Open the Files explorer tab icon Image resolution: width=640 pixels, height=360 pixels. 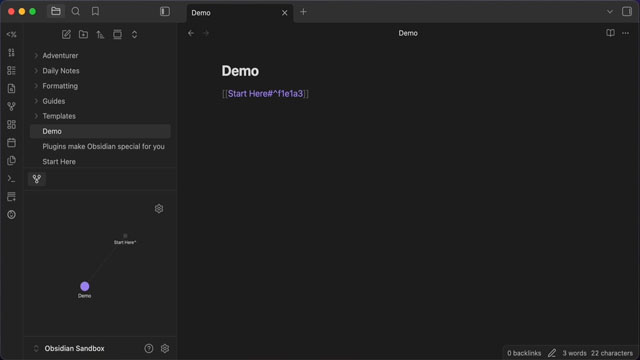56,11
